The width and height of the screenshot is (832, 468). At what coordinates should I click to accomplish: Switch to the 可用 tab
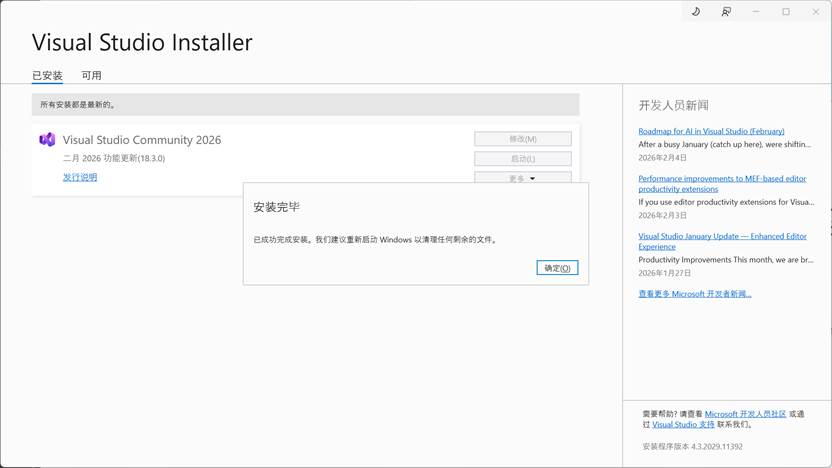coord(91,75)
